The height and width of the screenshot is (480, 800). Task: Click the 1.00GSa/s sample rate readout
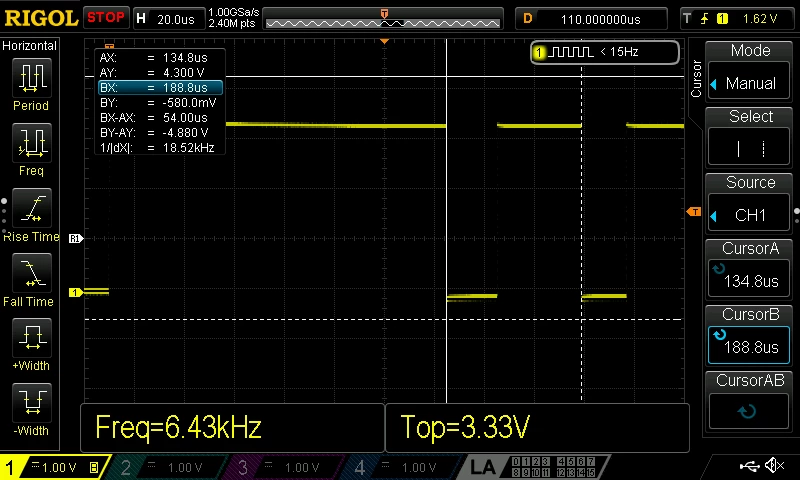234,12
